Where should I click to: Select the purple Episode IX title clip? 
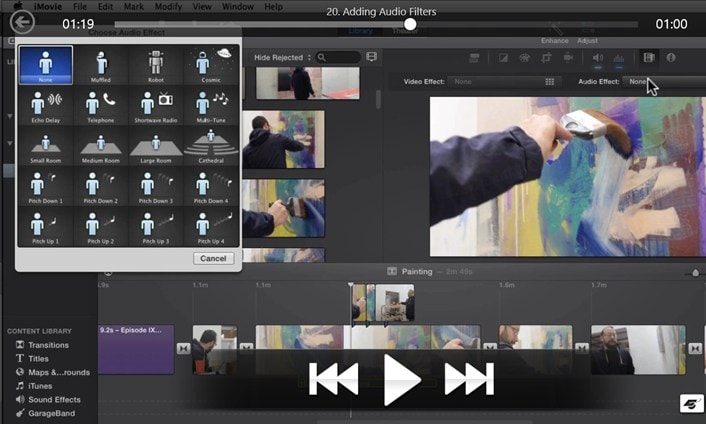136,350
